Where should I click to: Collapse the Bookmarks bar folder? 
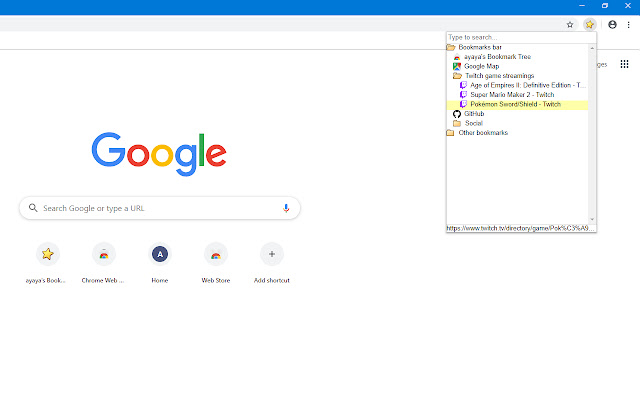click(451, 47)
